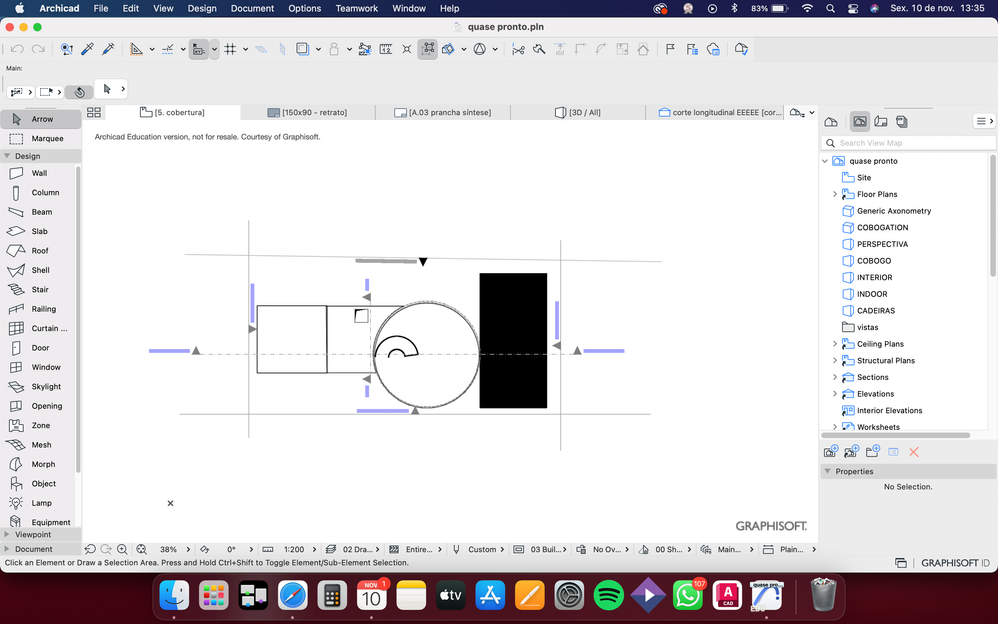
Task: Select the Mesh tool
Action: point(41,445)
